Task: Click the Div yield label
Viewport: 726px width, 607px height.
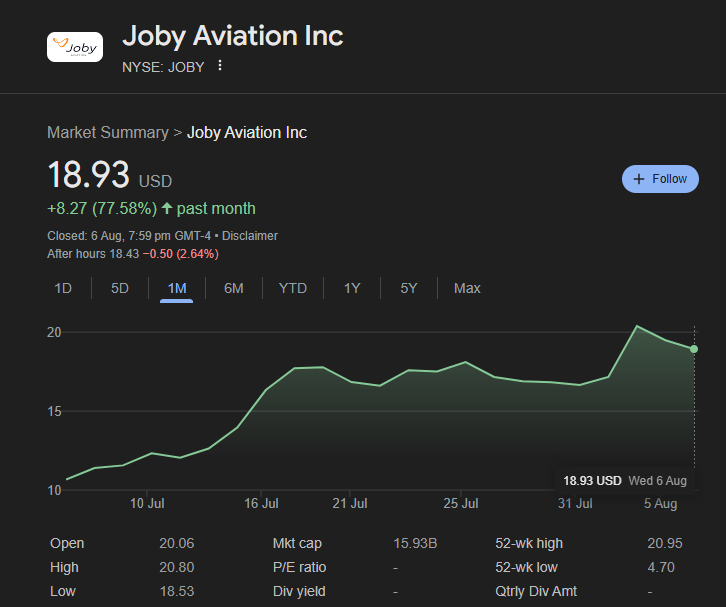Action: [x=299, y=591]
